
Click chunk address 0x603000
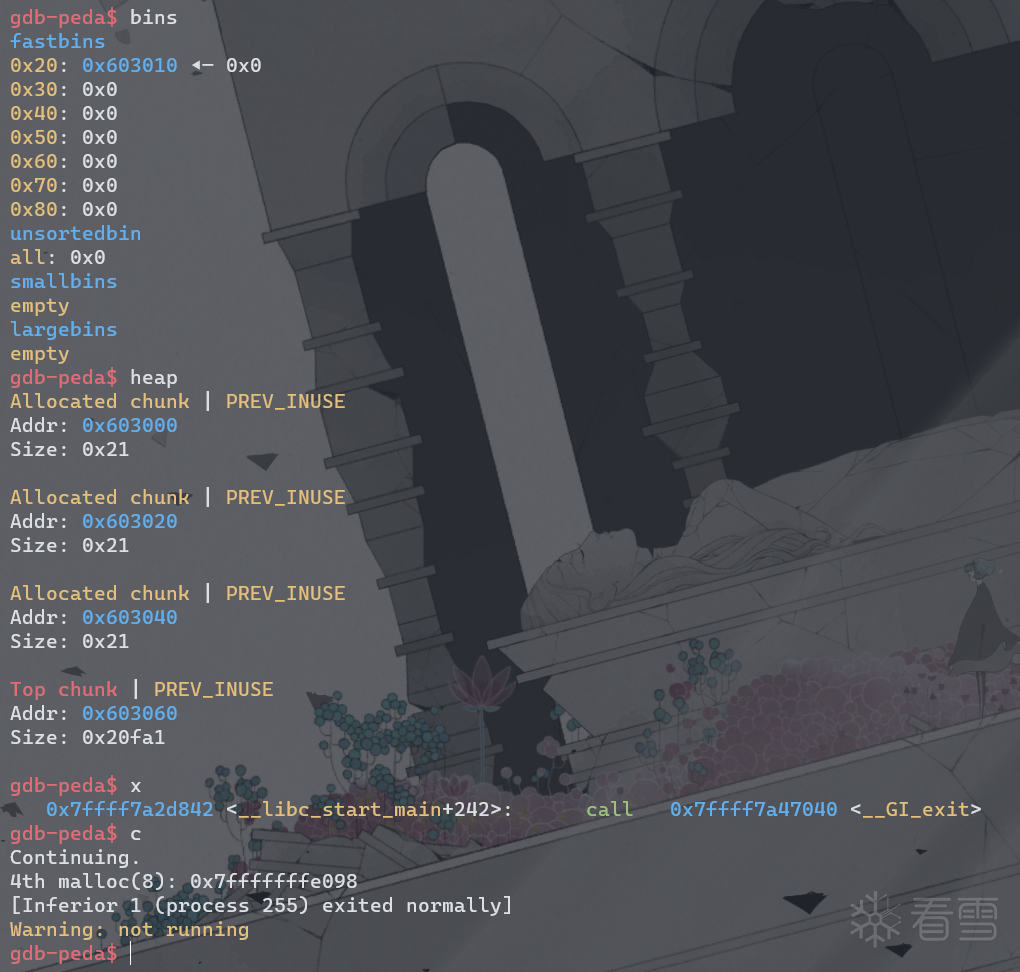[x=129, y=425]
